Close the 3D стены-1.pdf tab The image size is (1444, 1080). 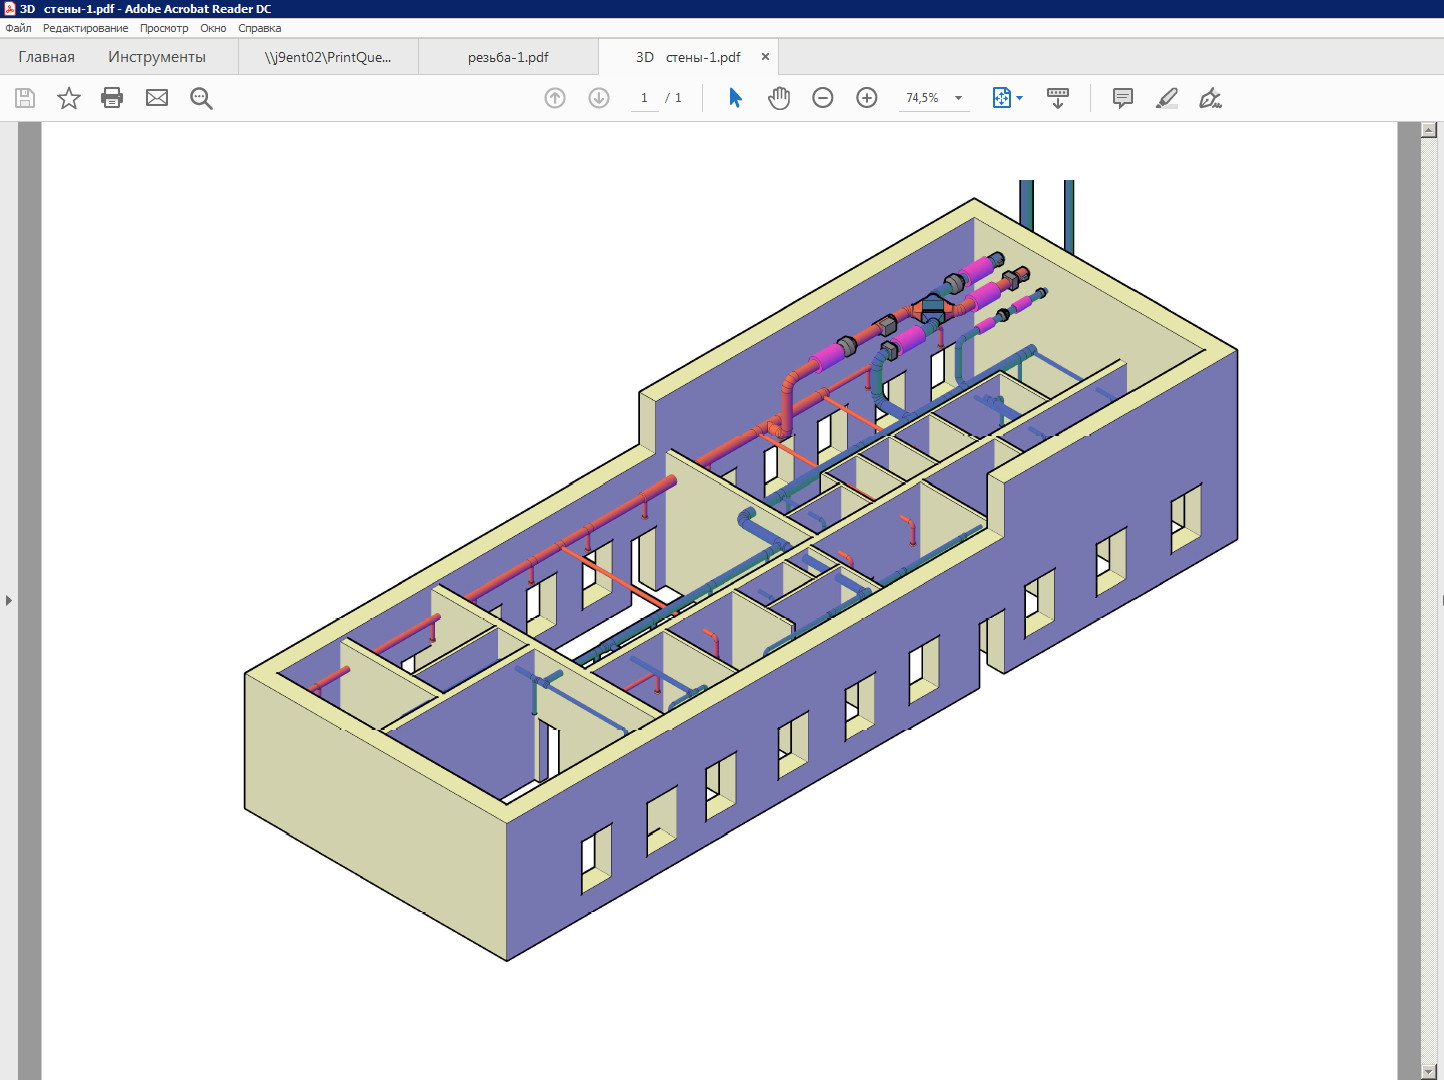click(765, 57)
